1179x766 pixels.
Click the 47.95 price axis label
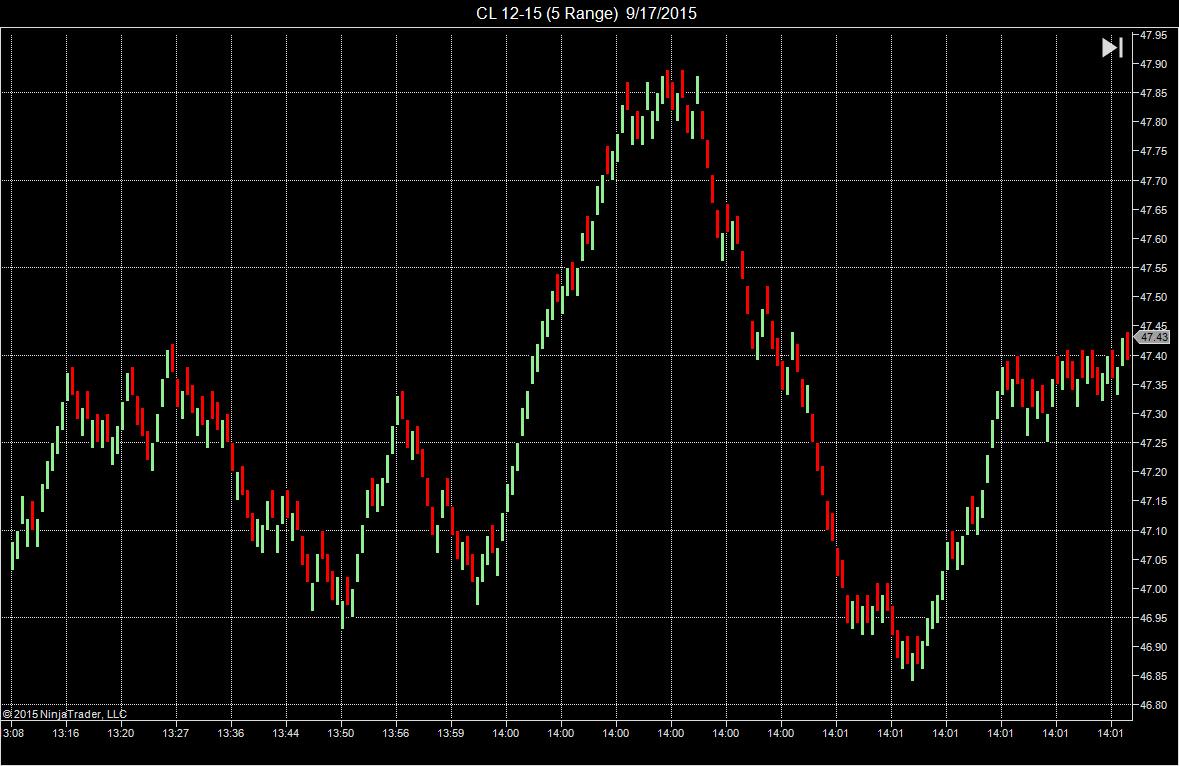1154,35
